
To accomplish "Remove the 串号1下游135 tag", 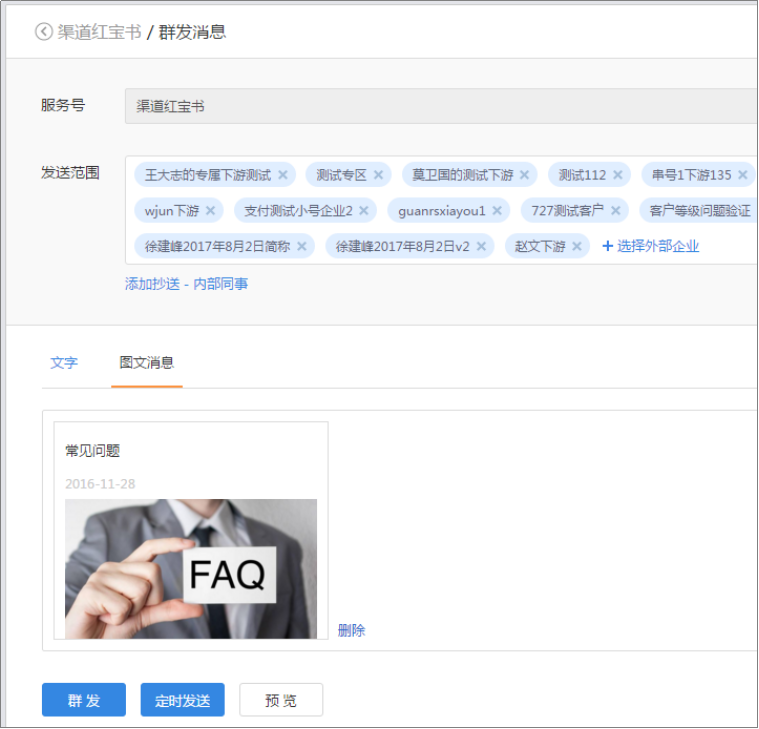I will (743, 175).
